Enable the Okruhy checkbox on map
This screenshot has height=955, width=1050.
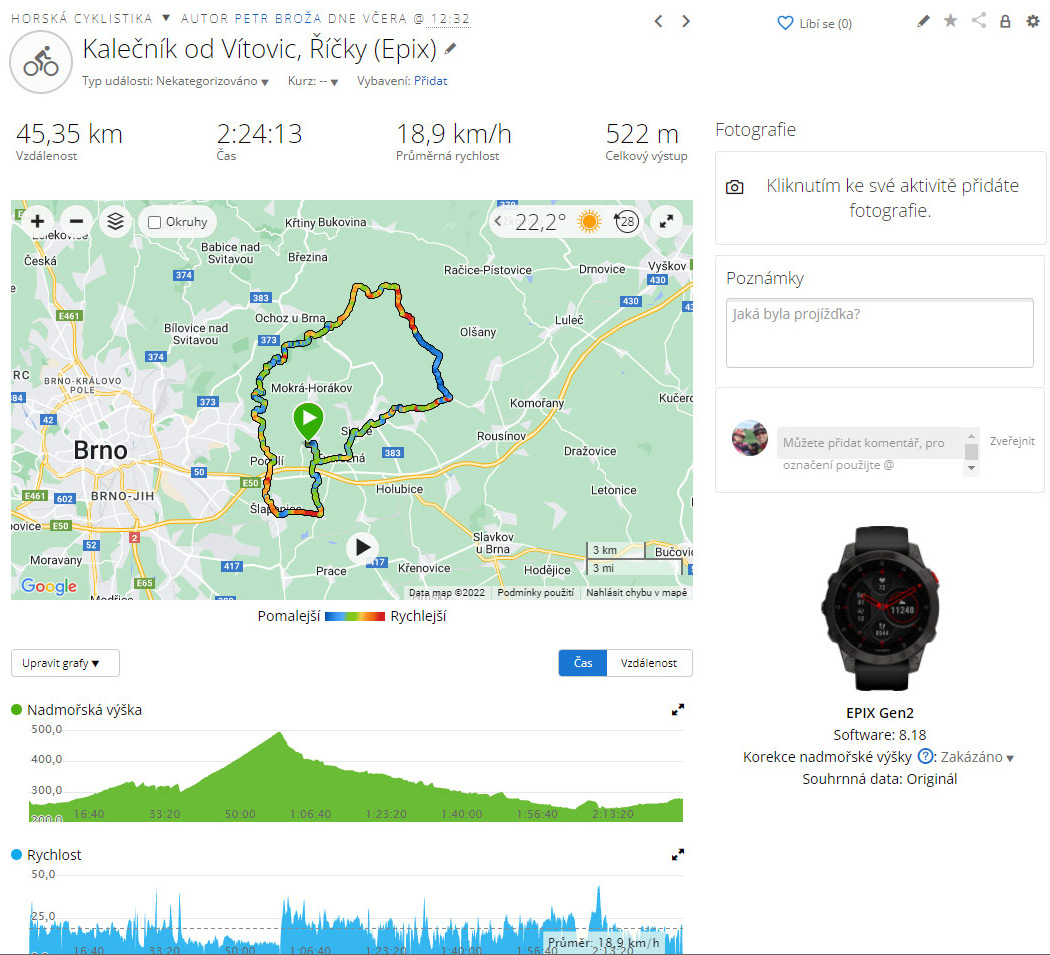click(155, 222)
